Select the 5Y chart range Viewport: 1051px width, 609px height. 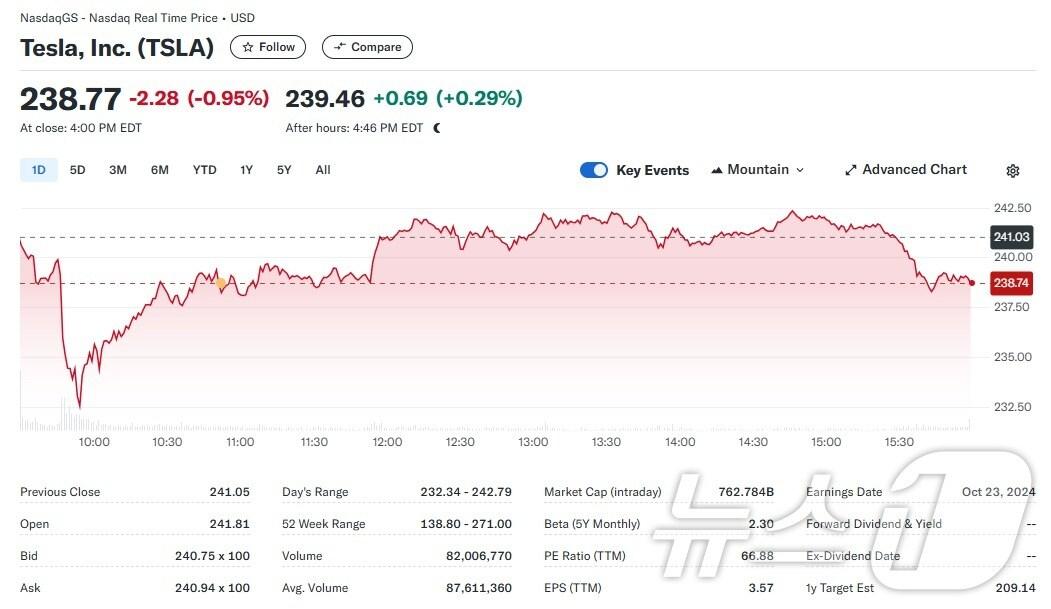pyautogui.click(x=284, y=170)
